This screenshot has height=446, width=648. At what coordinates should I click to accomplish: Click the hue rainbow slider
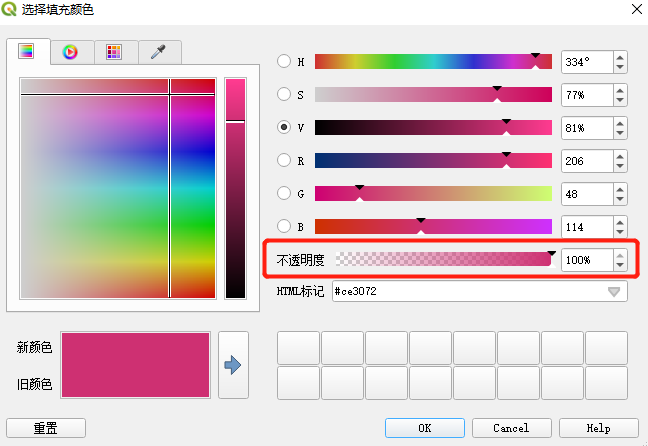point(433,62)
